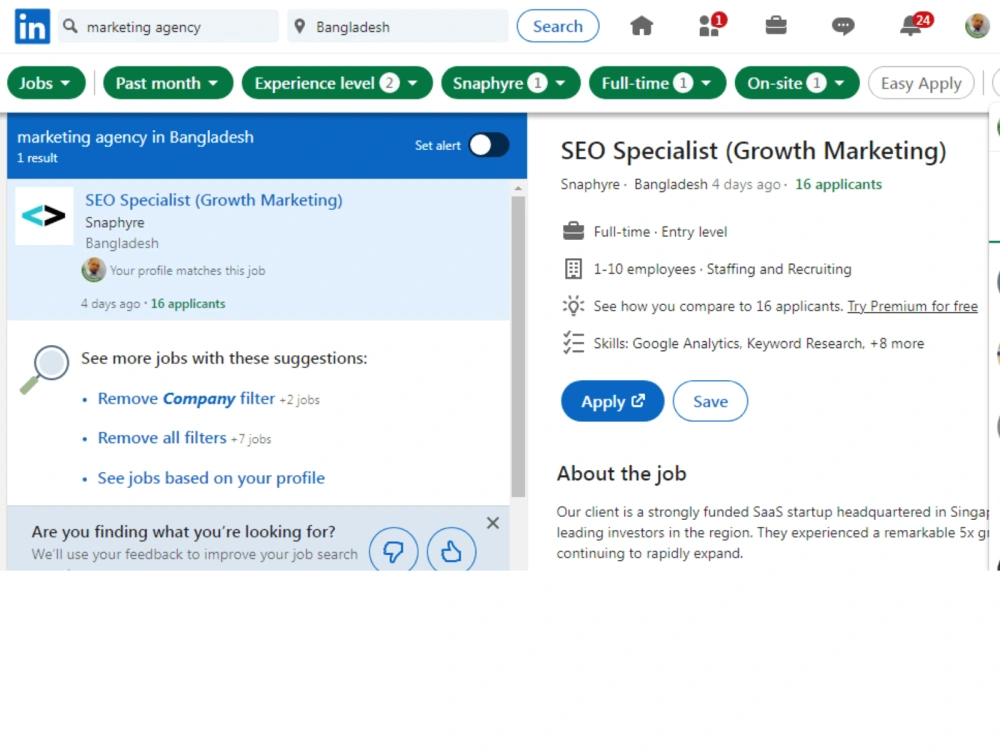
Task: Click the skills checklist icon
Action: [573, 343]
